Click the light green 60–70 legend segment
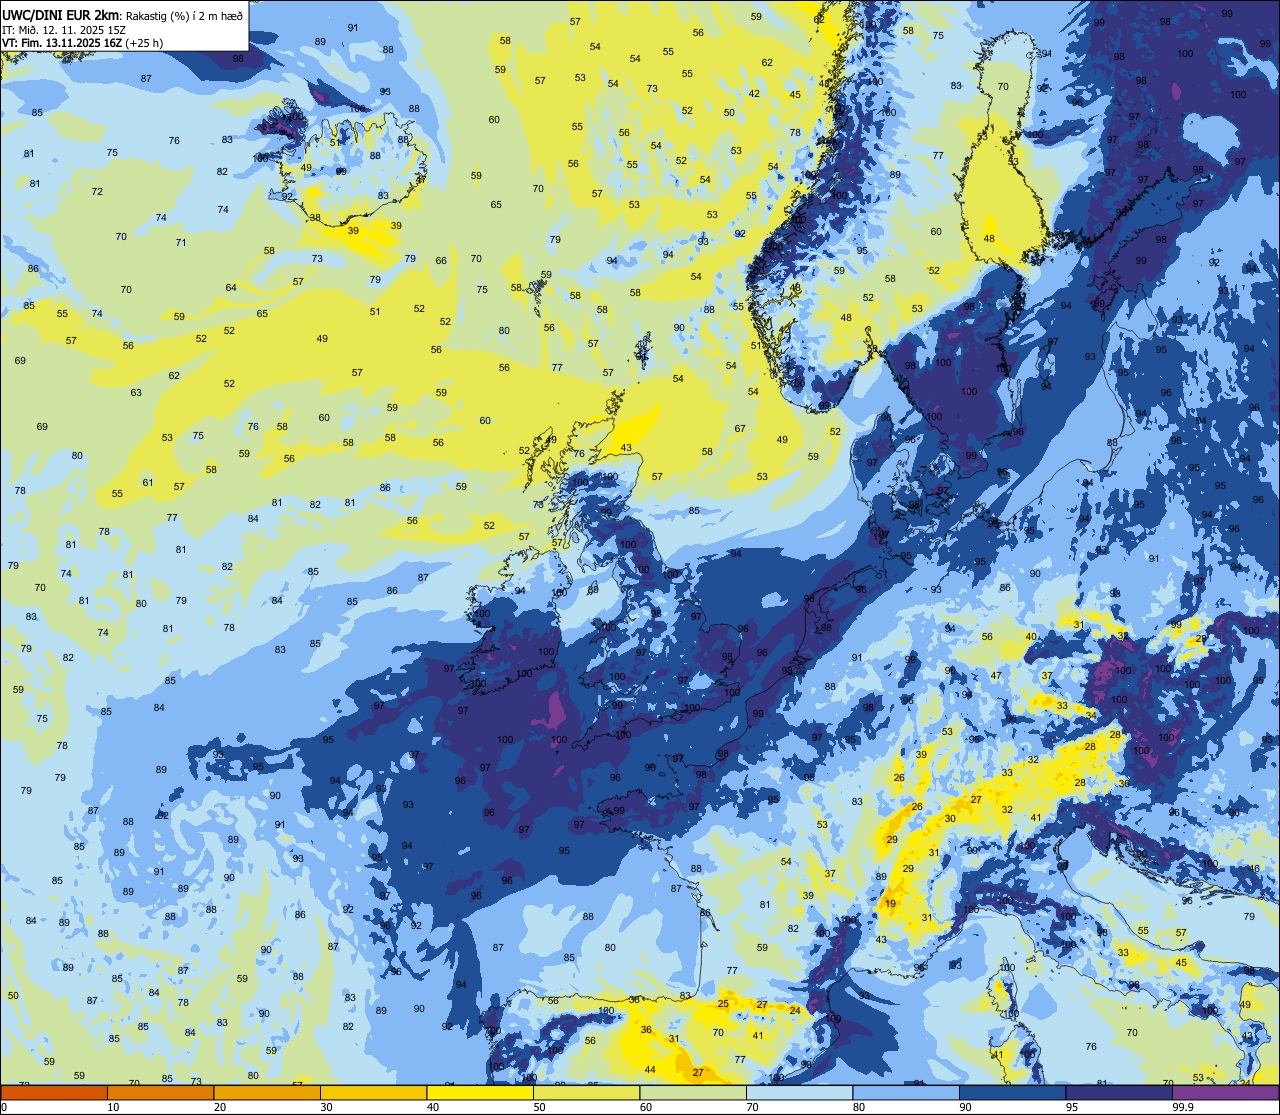 tap(693, 1093)
